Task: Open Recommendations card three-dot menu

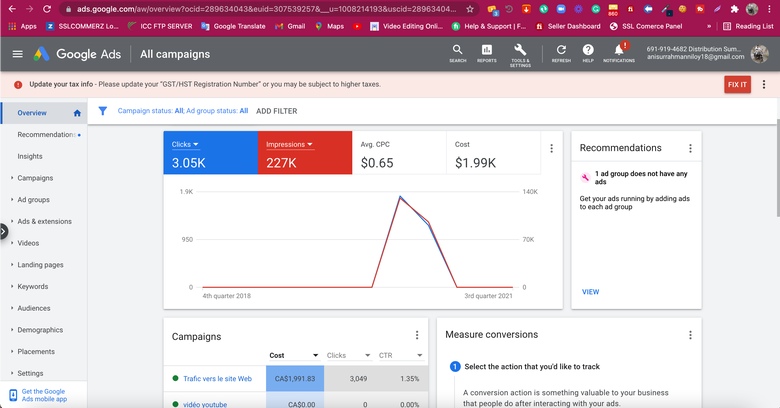Action: [690, 148]
